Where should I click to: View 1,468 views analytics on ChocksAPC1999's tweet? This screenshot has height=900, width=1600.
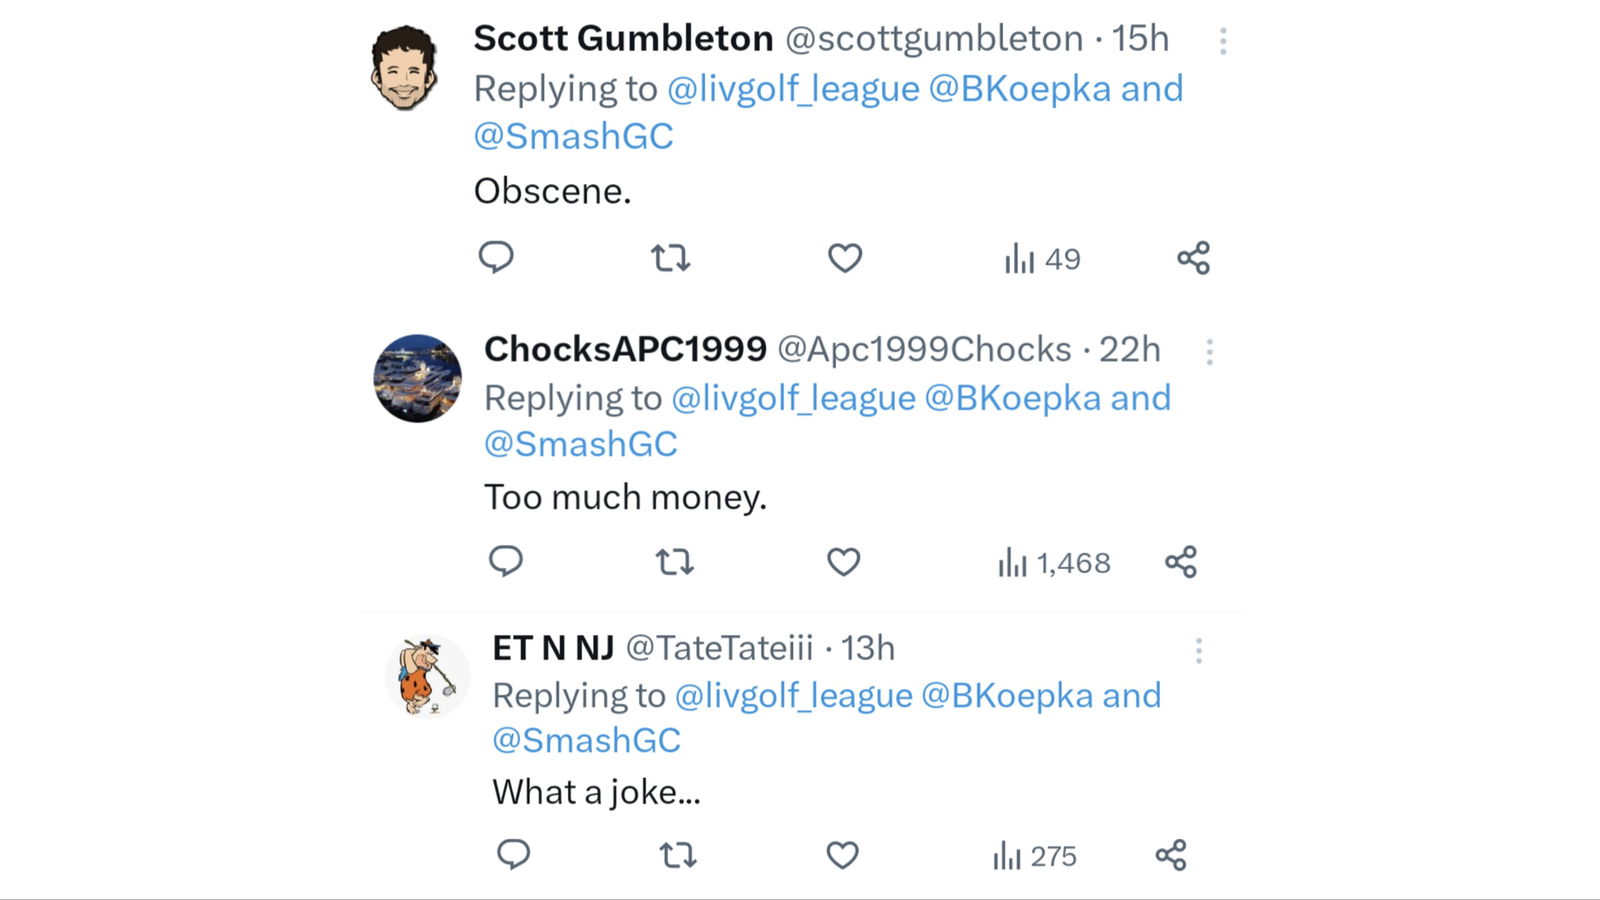[x=1054, y=563]
